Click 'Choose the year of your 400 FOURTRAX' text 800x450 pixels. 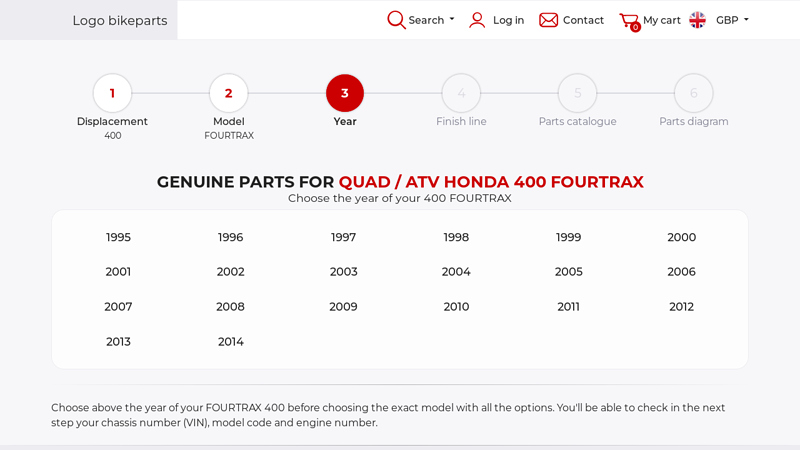(399, 198)
